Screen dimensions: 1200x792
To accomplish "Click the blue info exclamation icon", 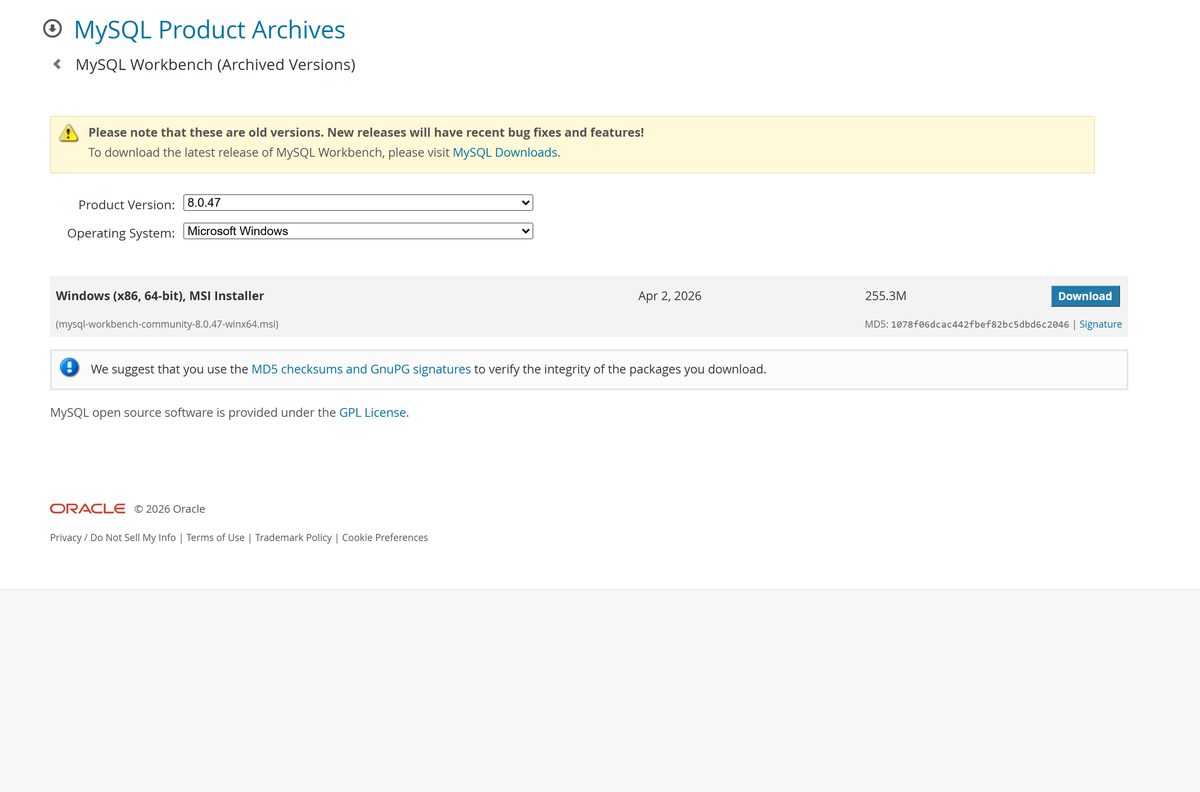I will click(x=69, y=367).
